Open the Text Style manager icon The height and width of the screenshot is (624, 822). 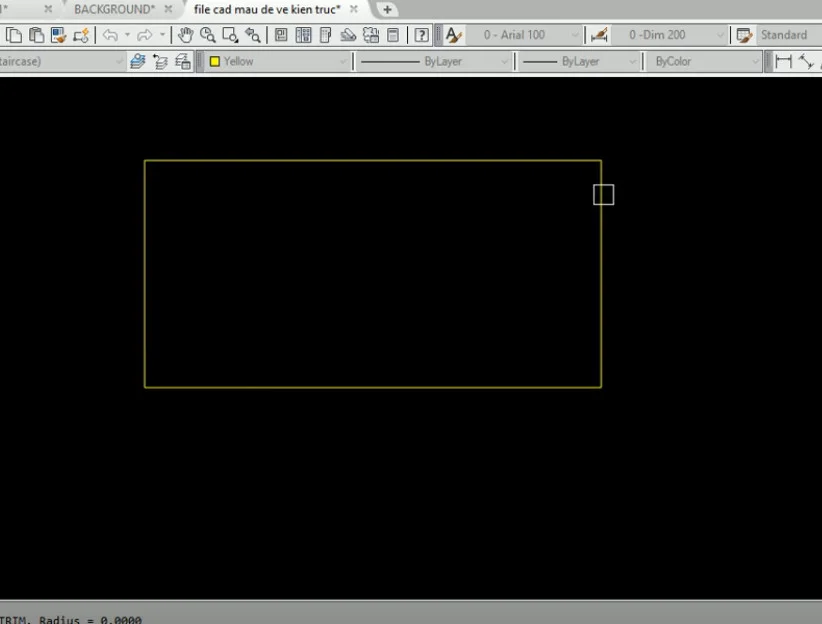453,35
